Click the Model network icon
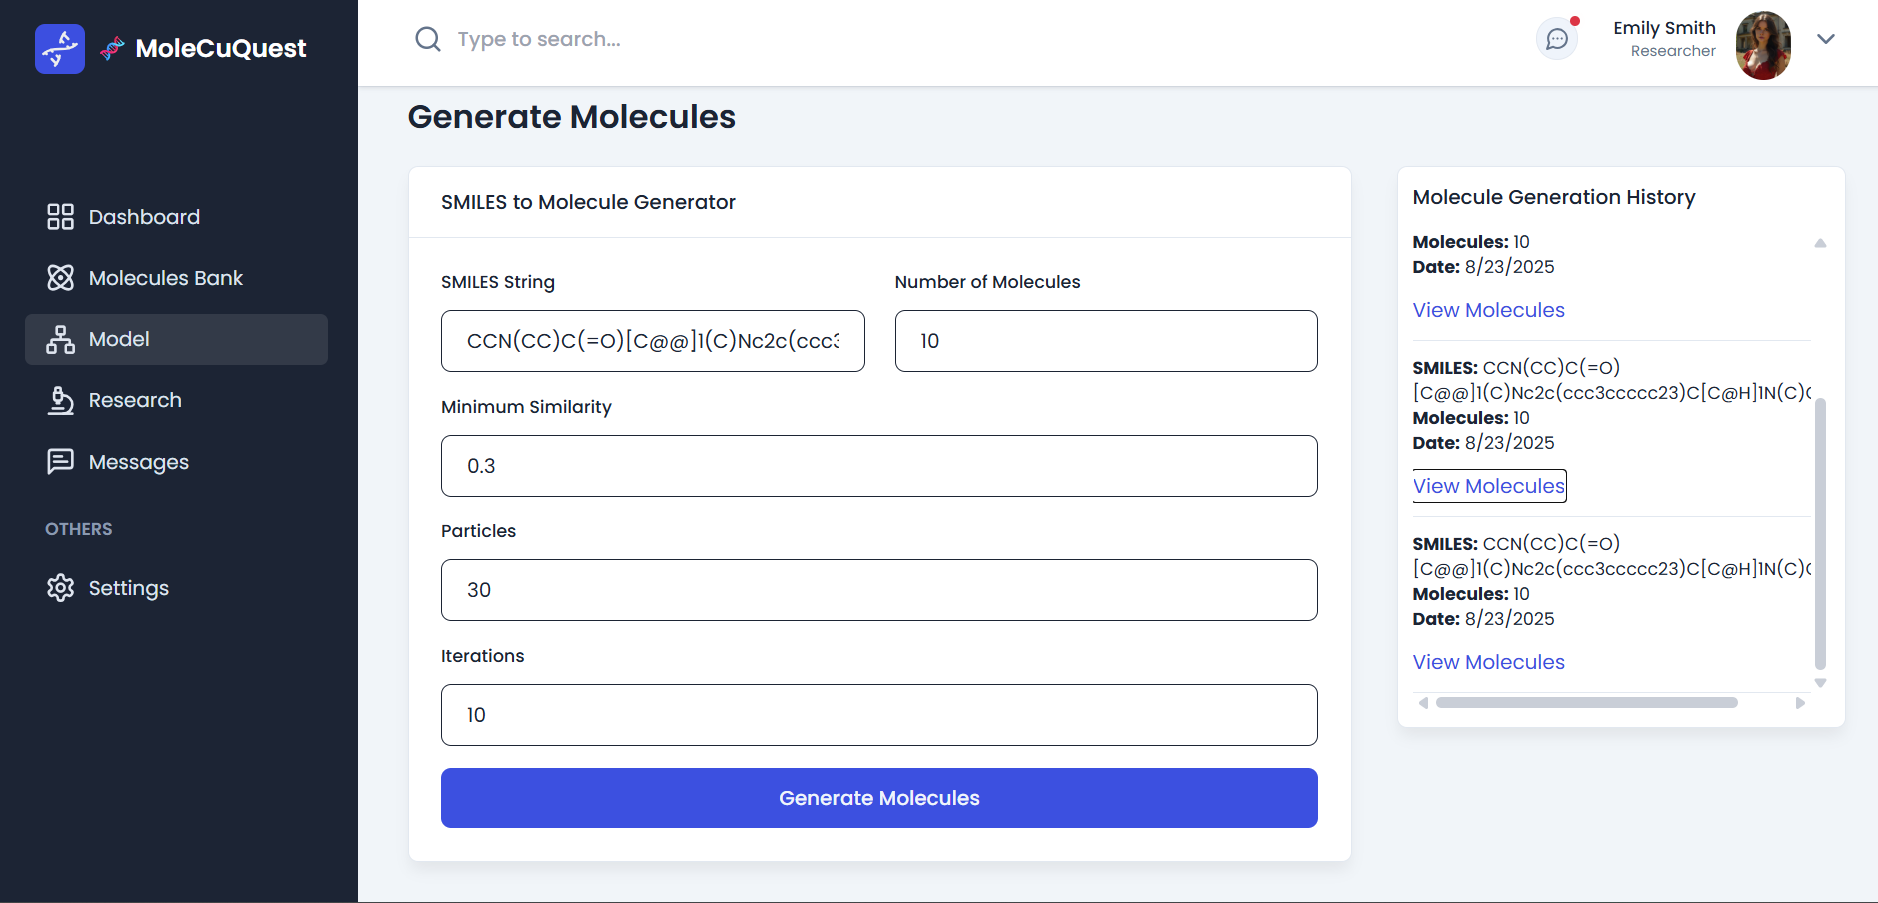1878x903 pixels. point(61,339)
